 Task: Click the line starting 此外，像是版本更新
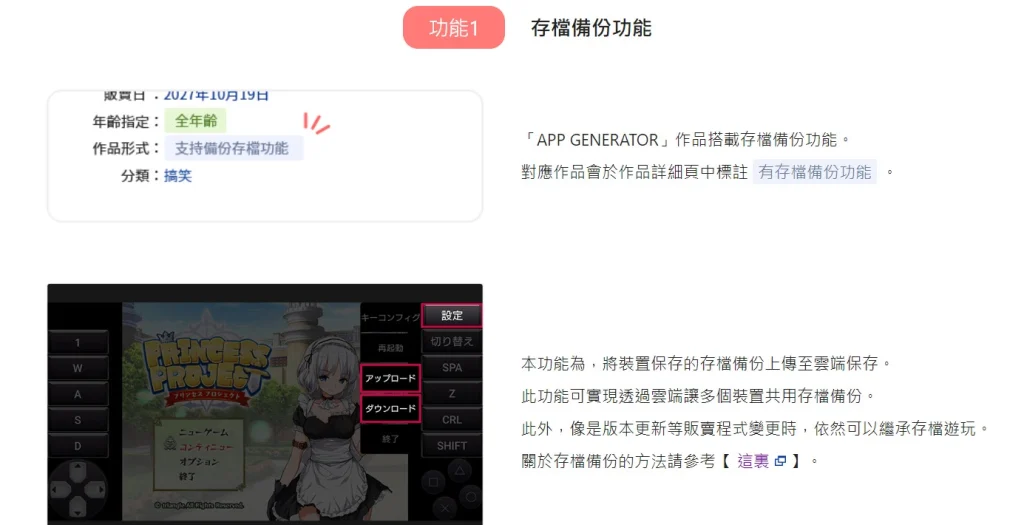click(756, 429)
